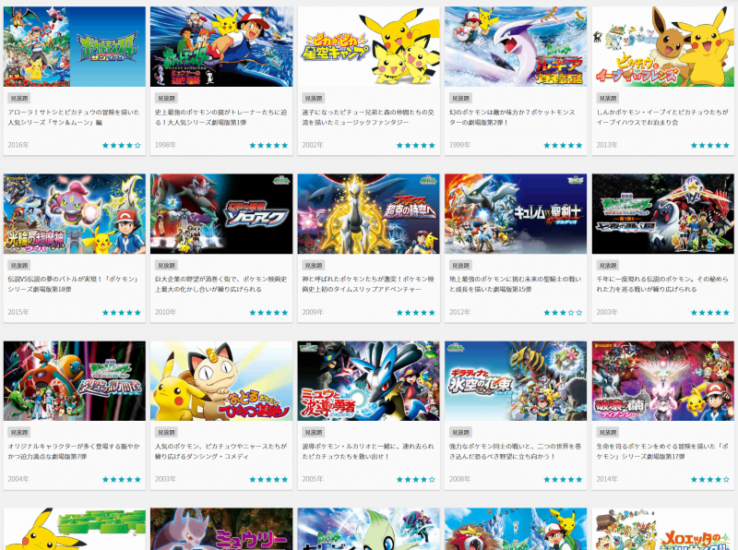Viewport: 738px width, 550px height.
Task: Click the 2008年 year label
Action: coord(460,479)
